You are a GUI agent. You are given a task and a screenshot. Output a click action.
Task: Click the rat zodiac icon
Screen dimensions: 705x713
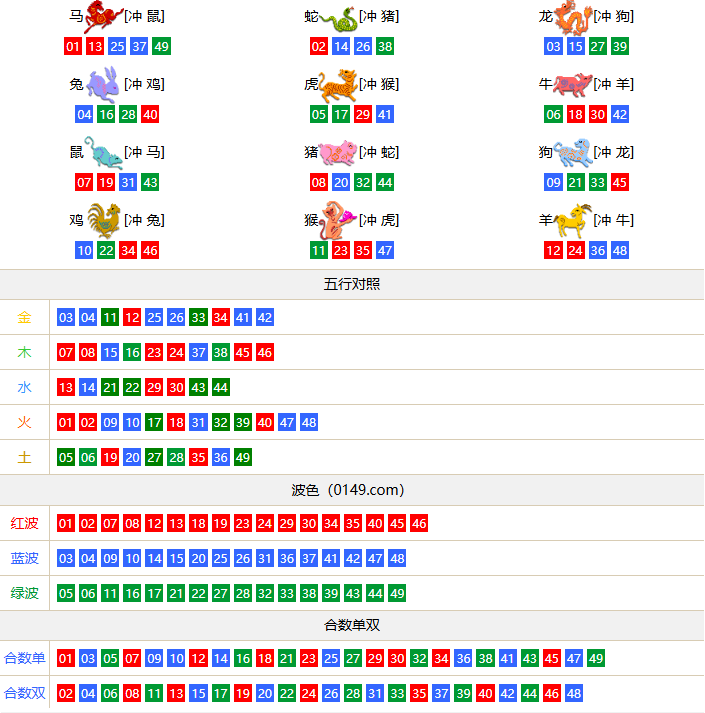pos(104,153)
